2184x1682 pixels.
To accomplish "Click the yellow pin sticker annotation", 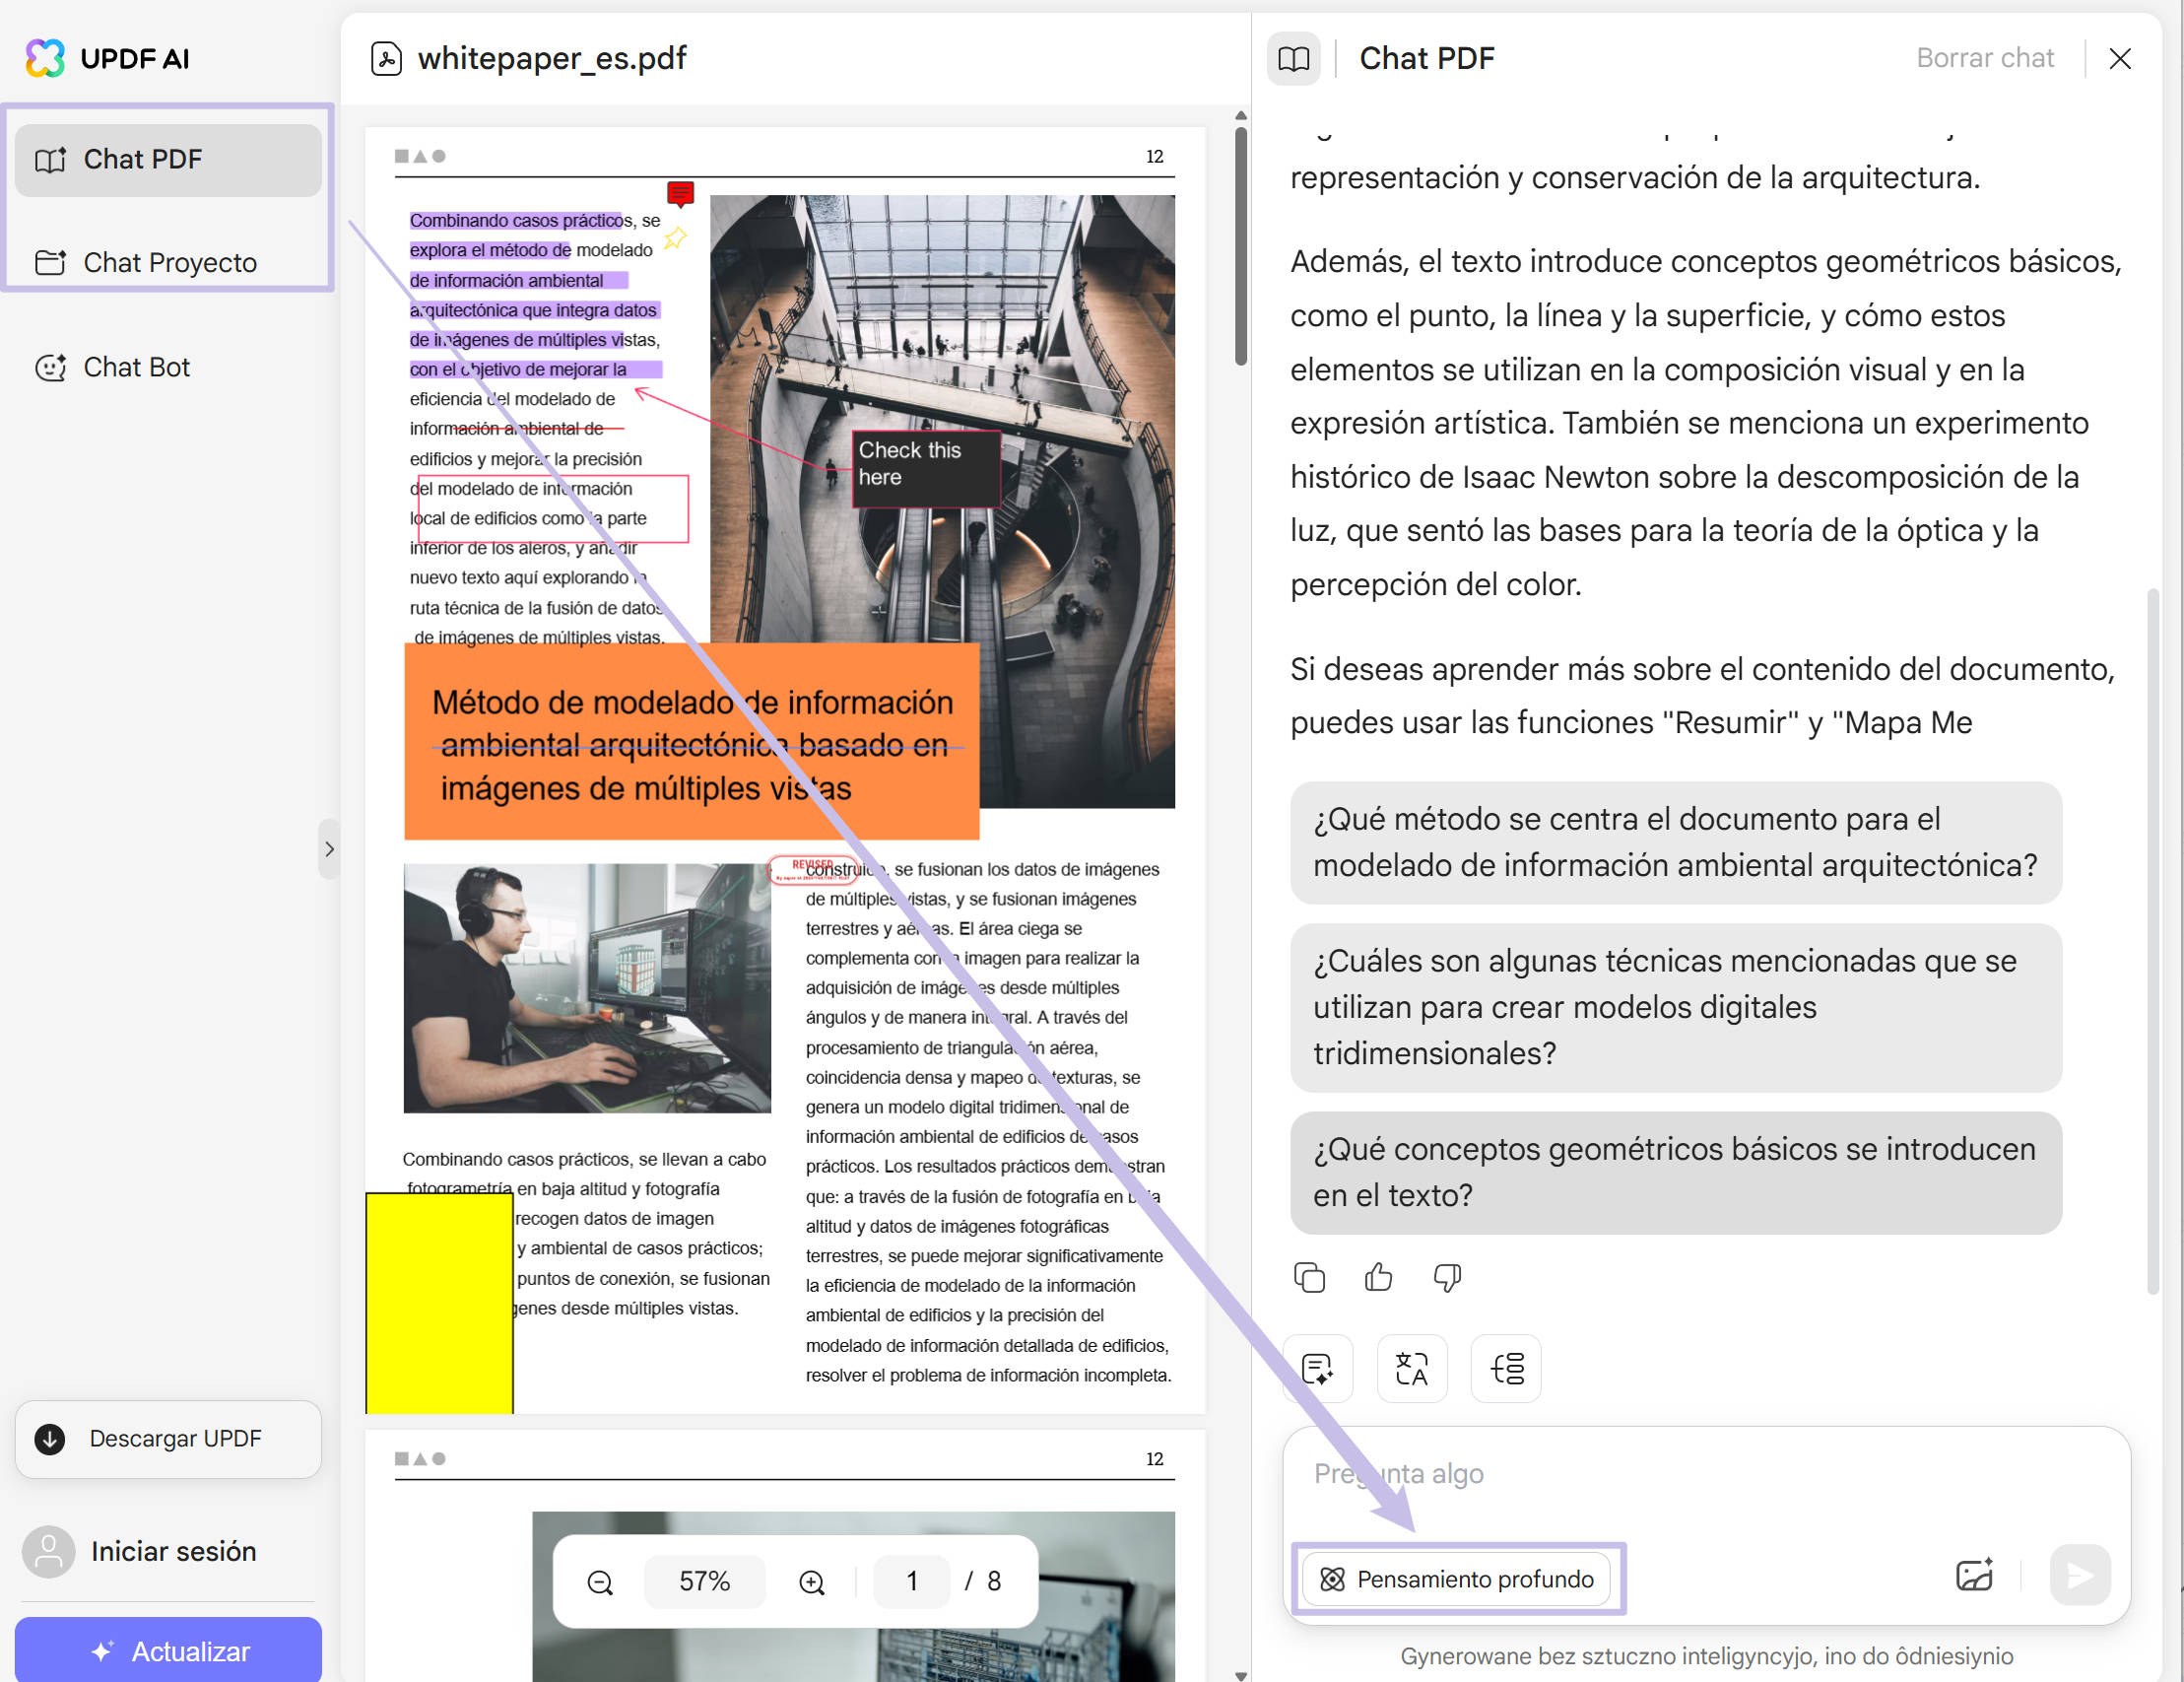I will coord(676,238).
